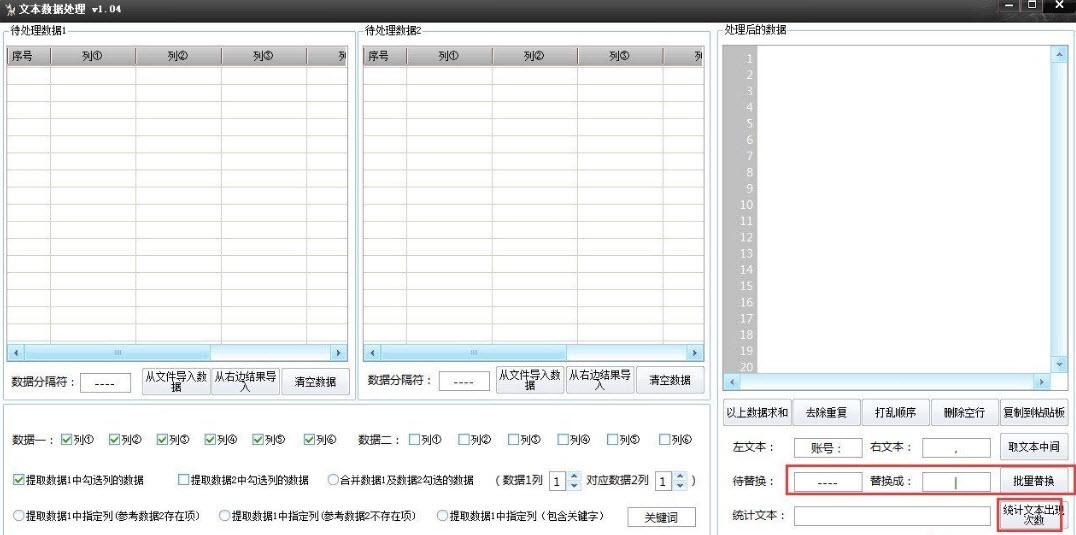The image size is (1076, 535).
Task: Click 从文件导入数据 under data 2 table
Action: click(x=530, y=380)
